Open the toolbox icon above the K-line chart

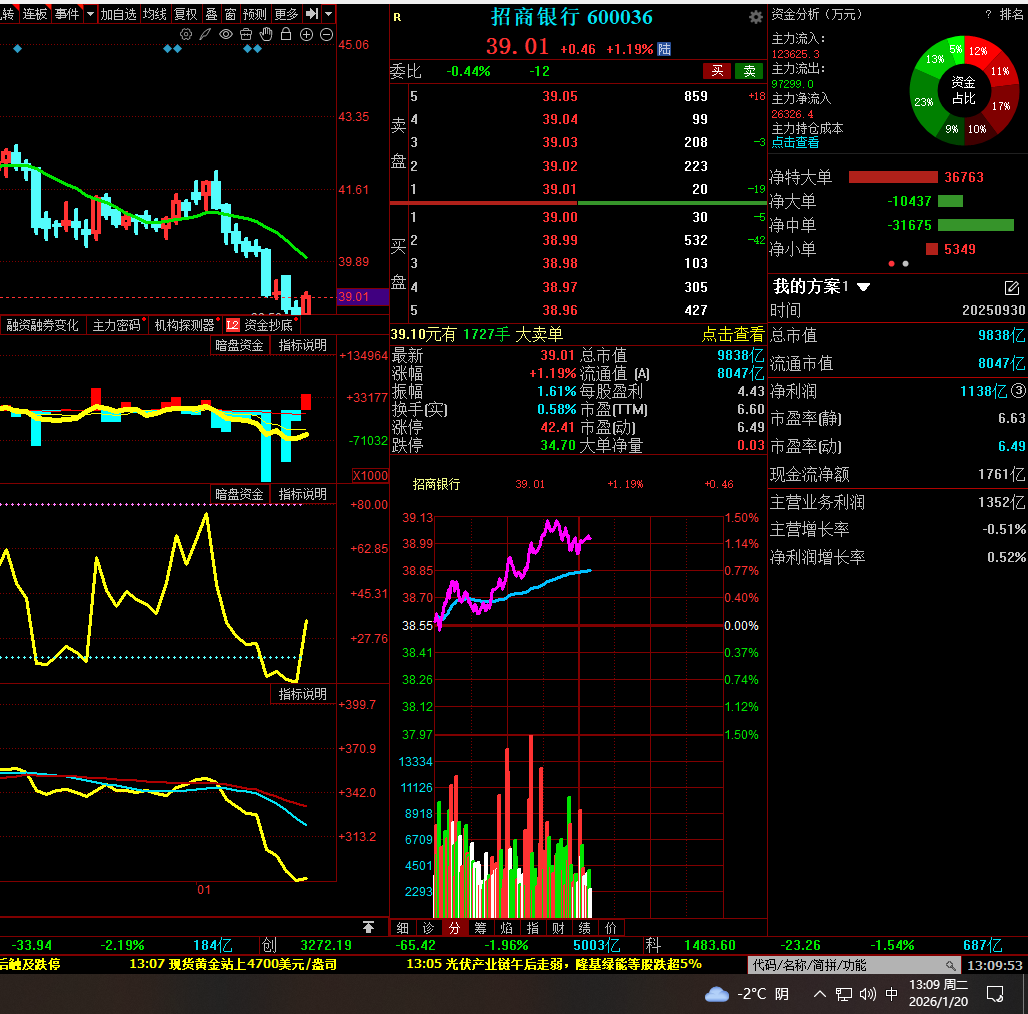click(246, 34)
